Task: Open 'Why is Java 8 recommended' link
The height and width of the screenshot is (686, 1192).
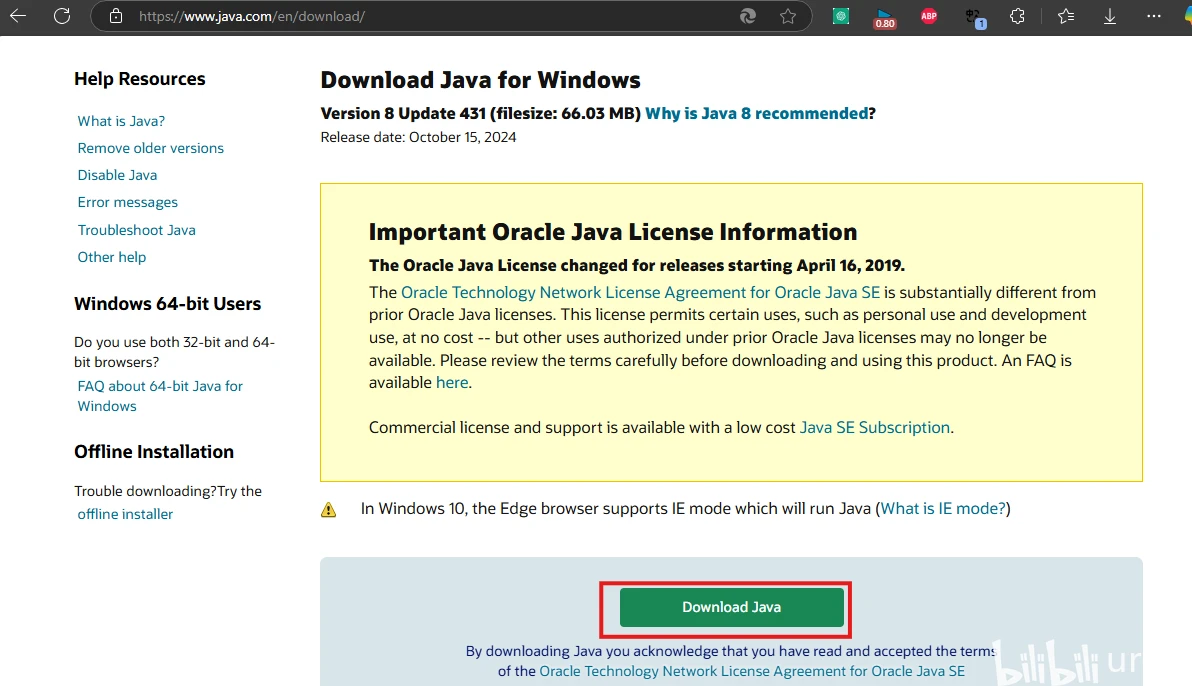Action: click(756, 113)
